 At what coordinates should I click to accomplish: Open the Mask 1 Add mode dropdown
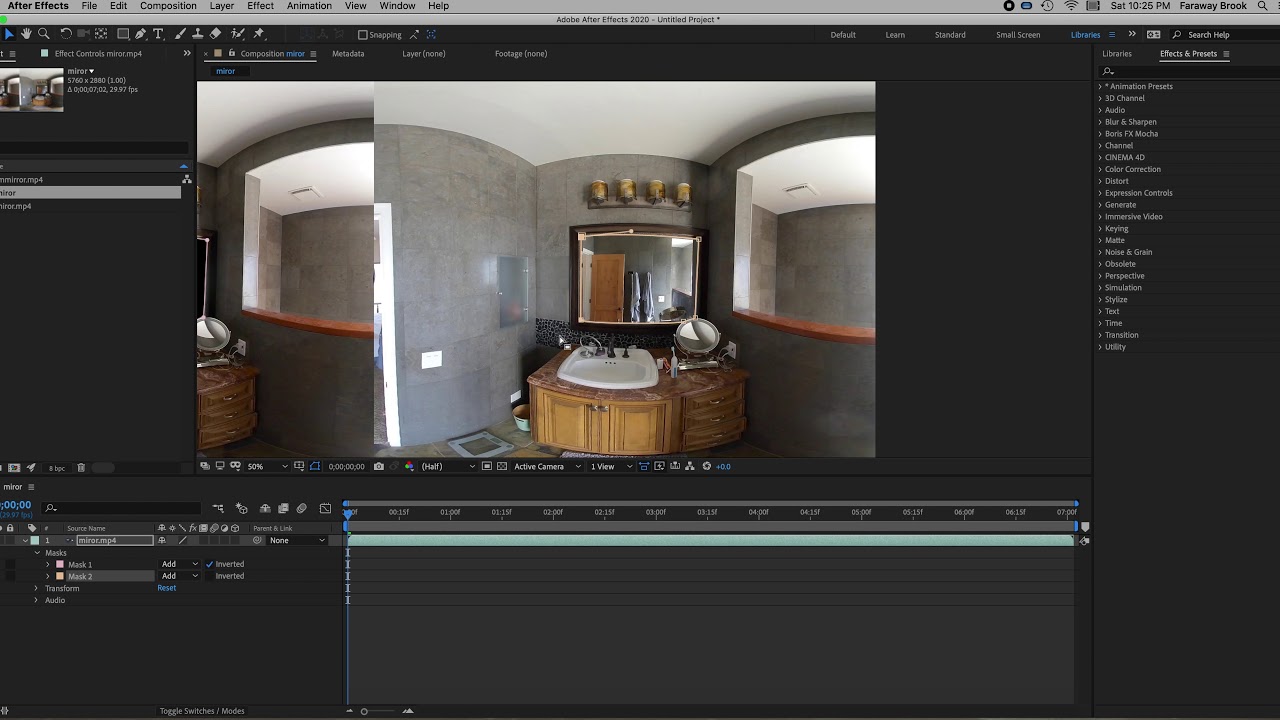tap(180, 564)
